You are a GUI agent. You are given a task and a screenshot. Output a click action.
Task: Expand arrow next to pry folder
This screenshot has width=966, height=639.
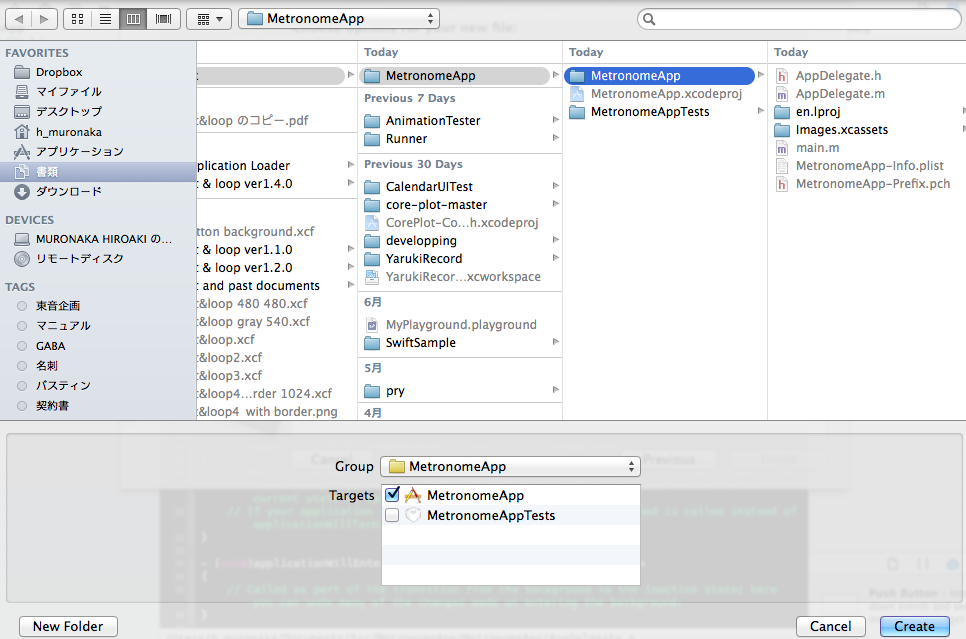click(x=556, y=390)
